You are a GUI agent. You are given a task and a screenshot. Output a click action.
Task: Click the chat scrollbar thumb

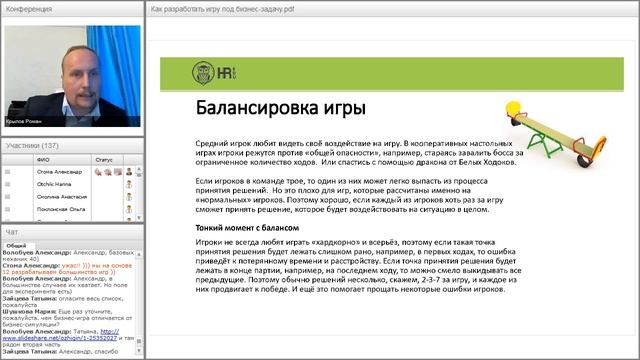[139, 341]
